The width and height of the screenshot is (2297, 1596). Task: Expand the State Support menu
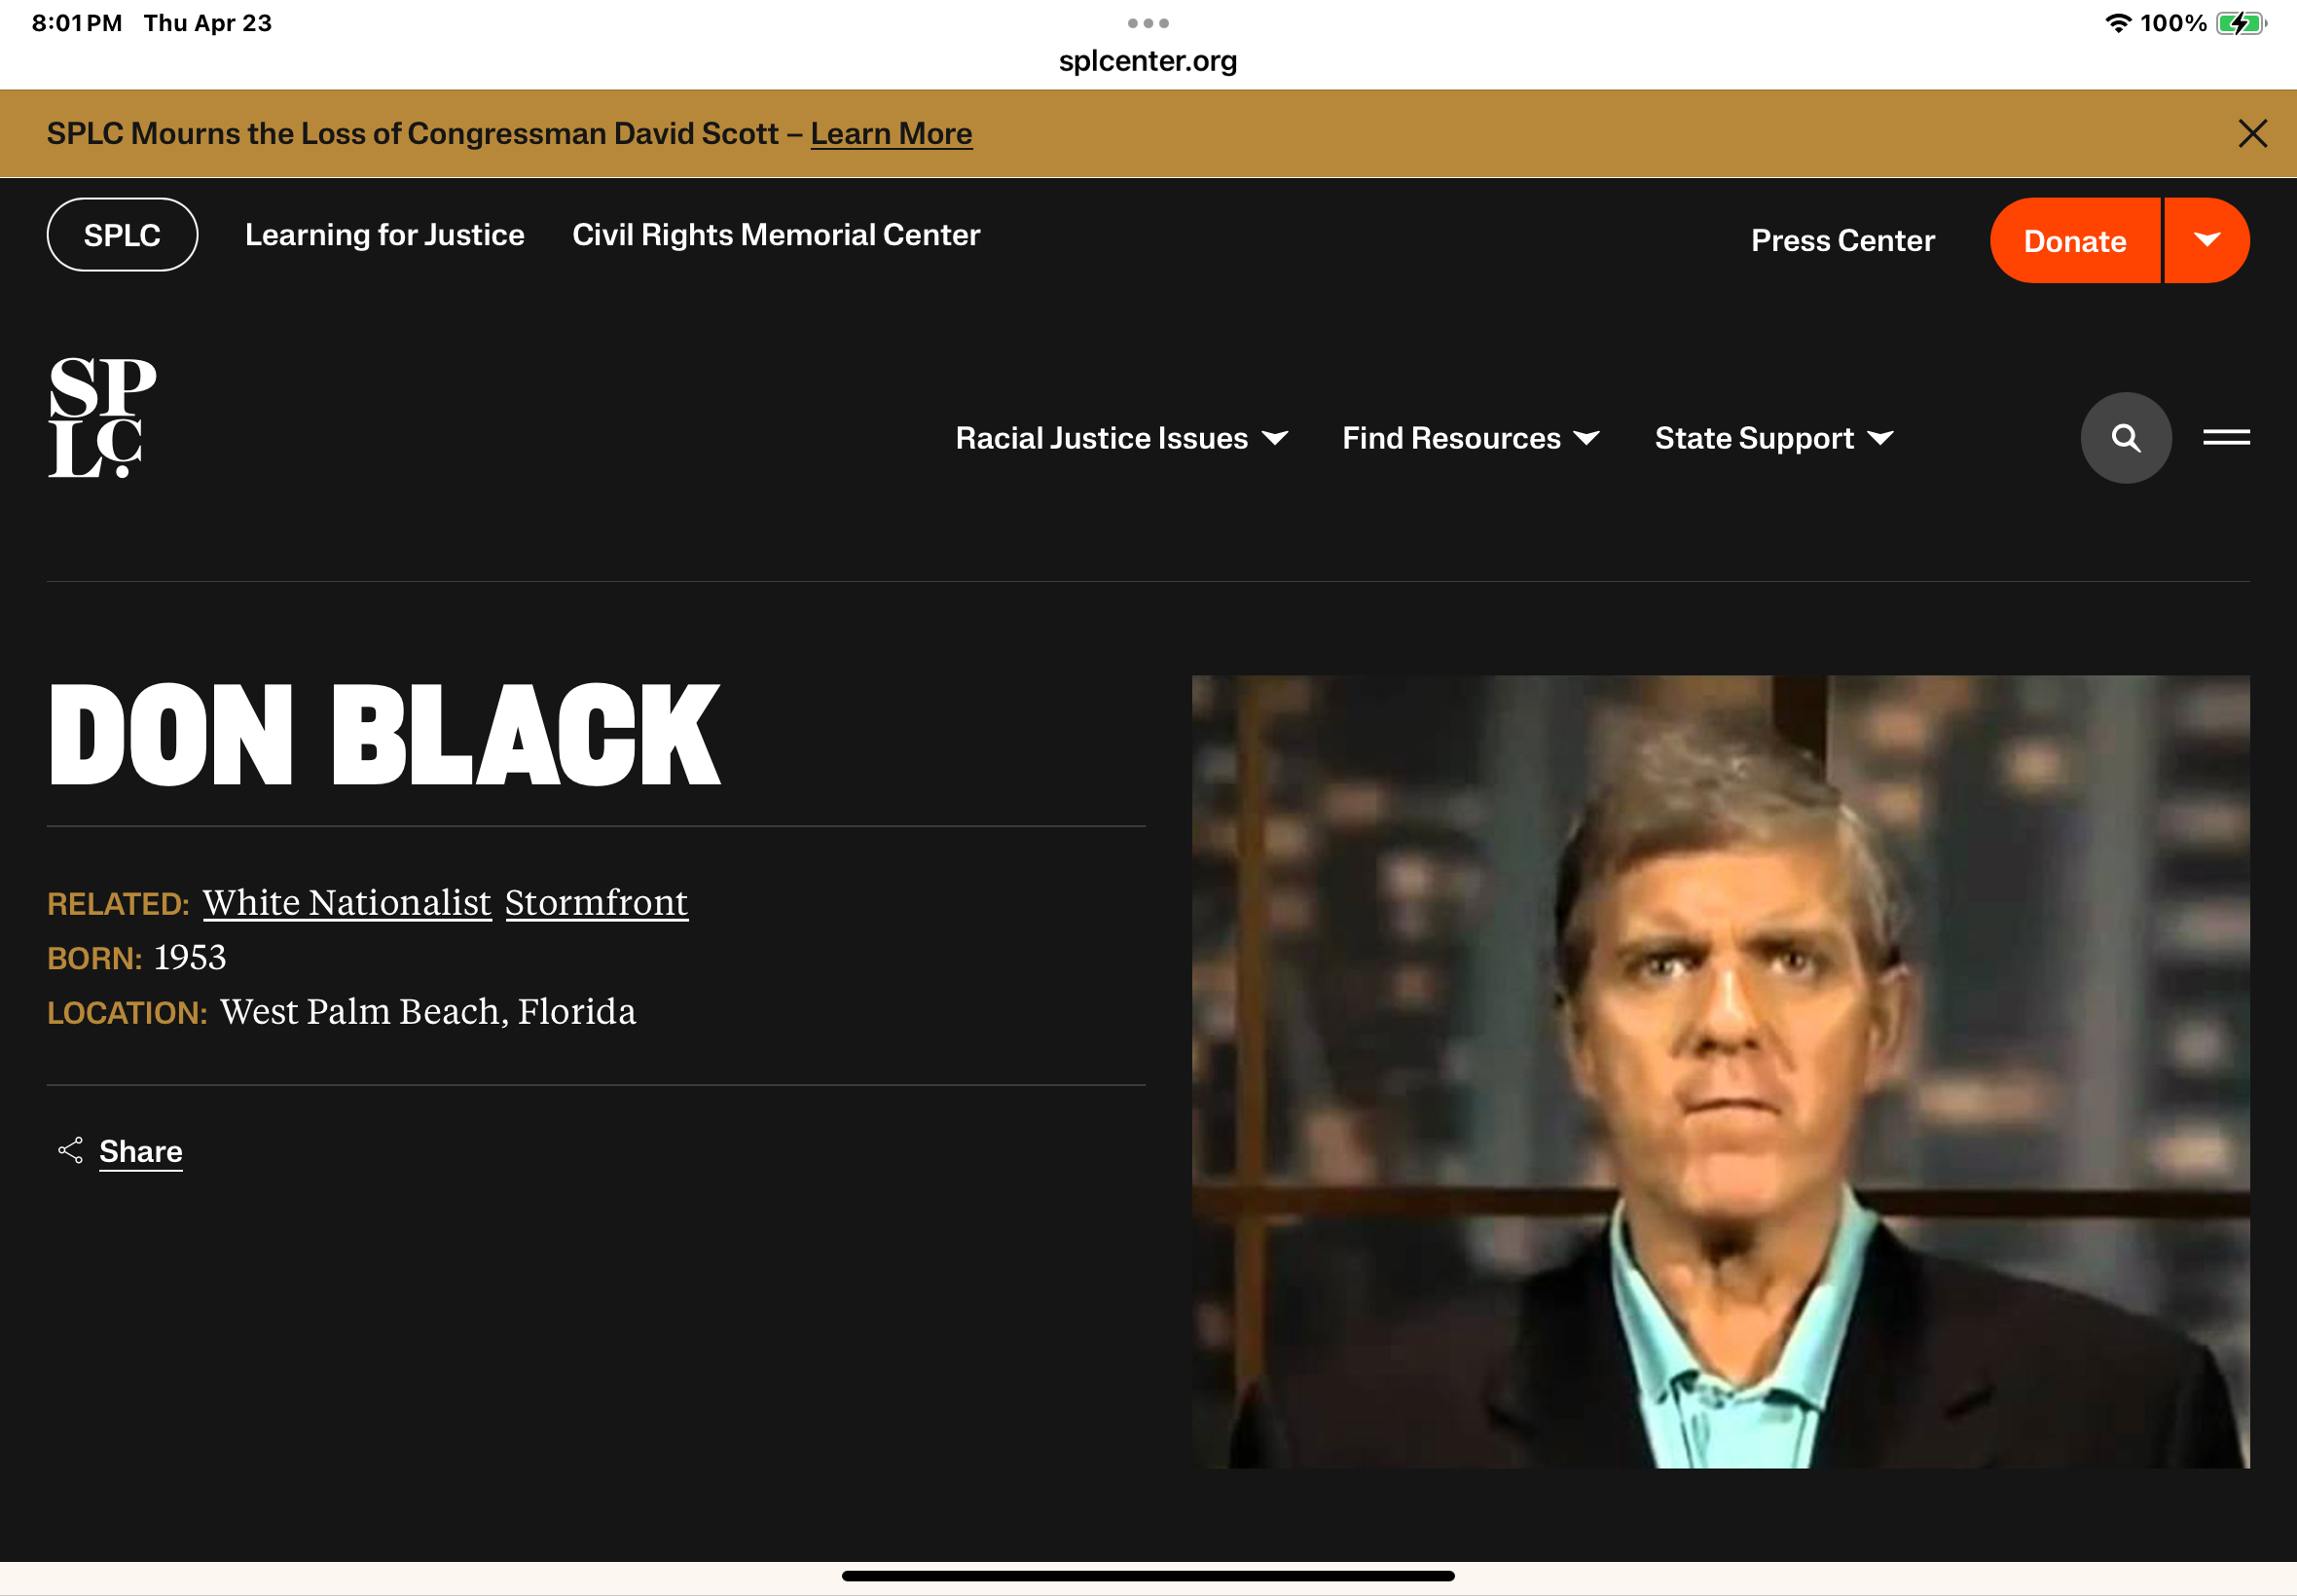coord(1773,438)
